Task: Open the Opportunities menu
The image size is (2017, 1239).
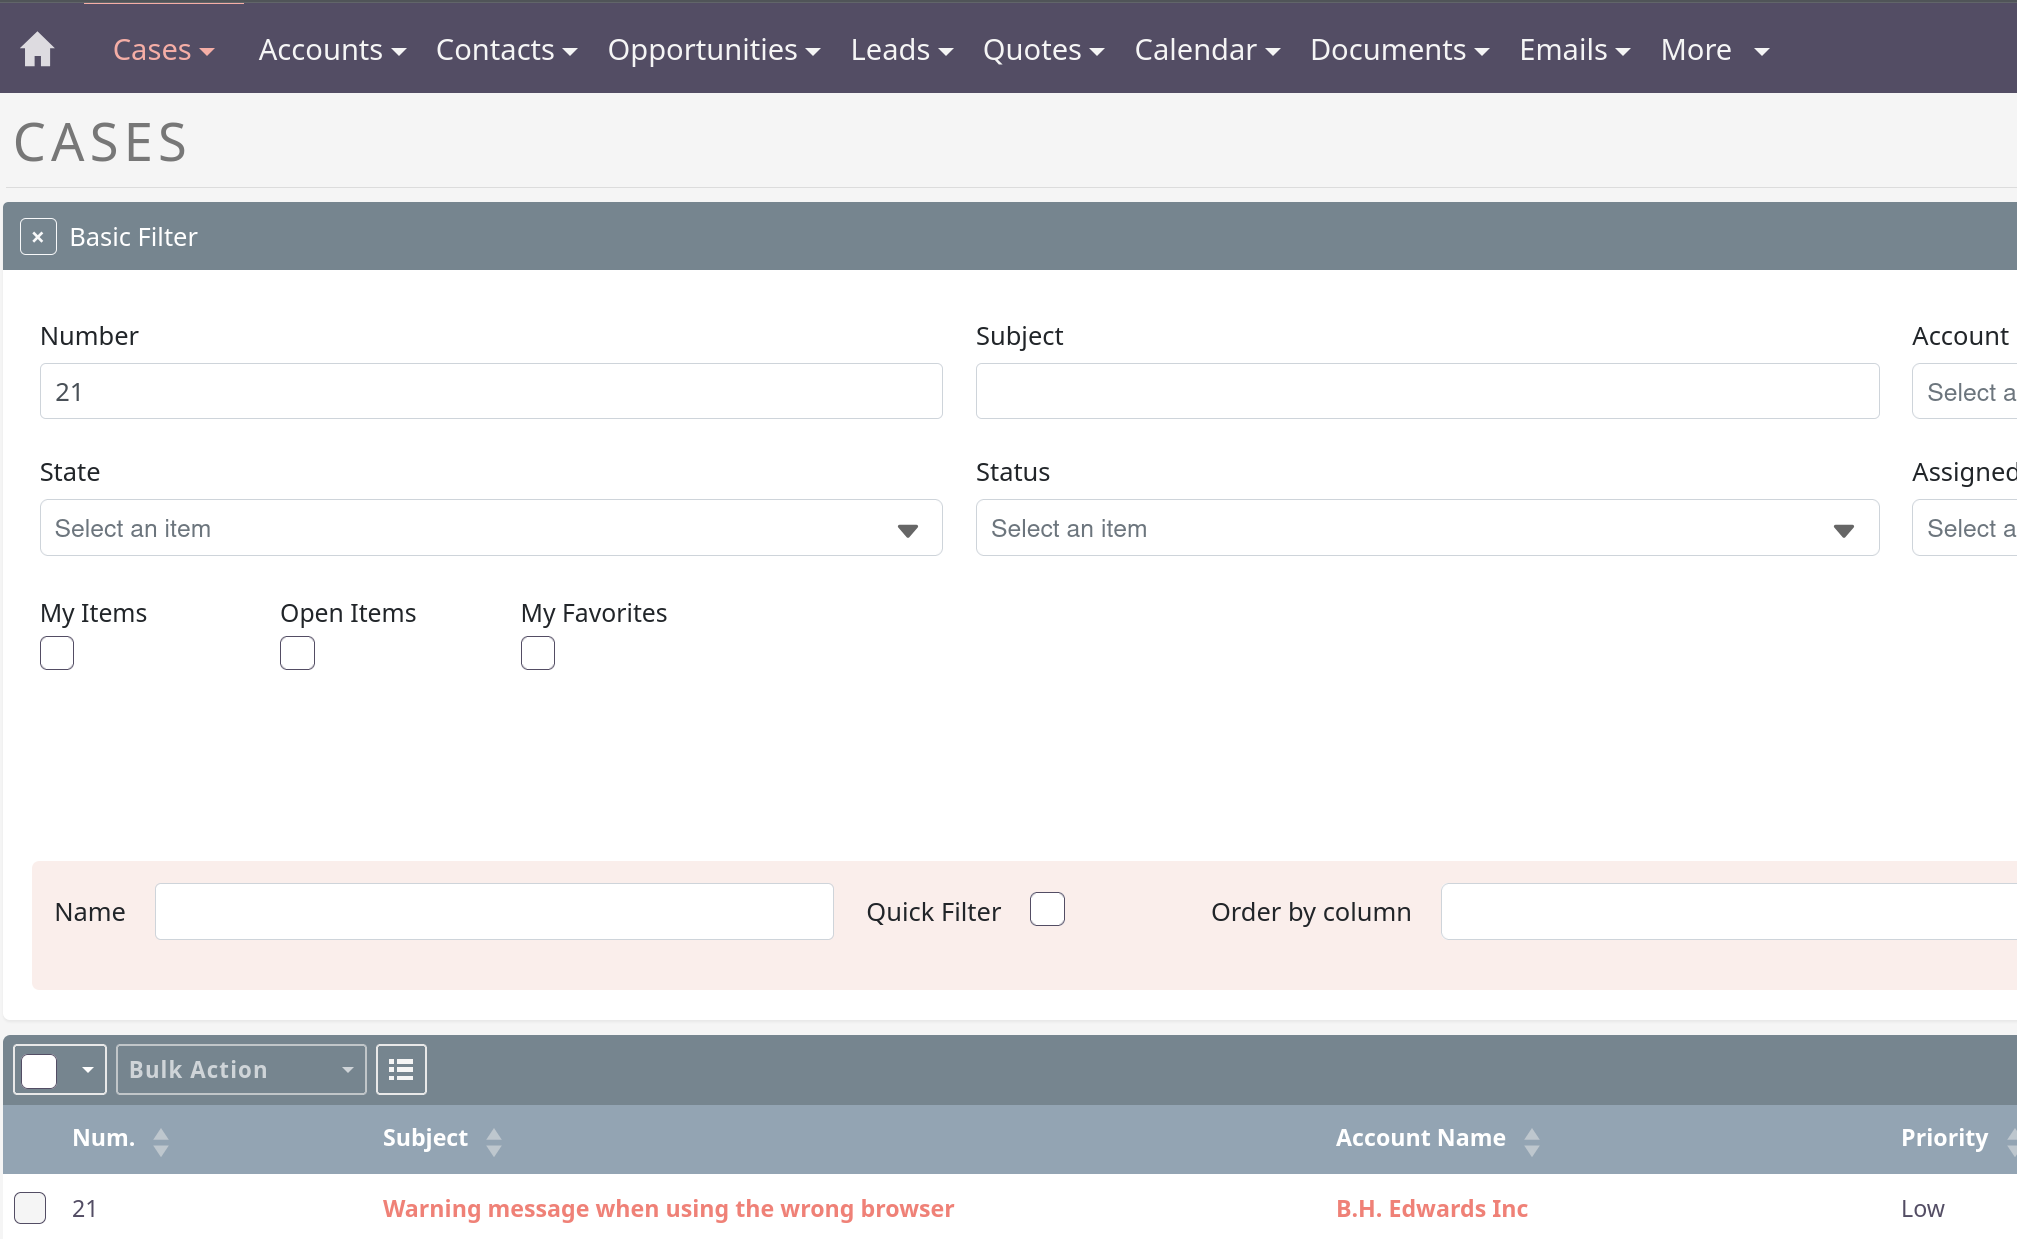Action: point(713,50)
